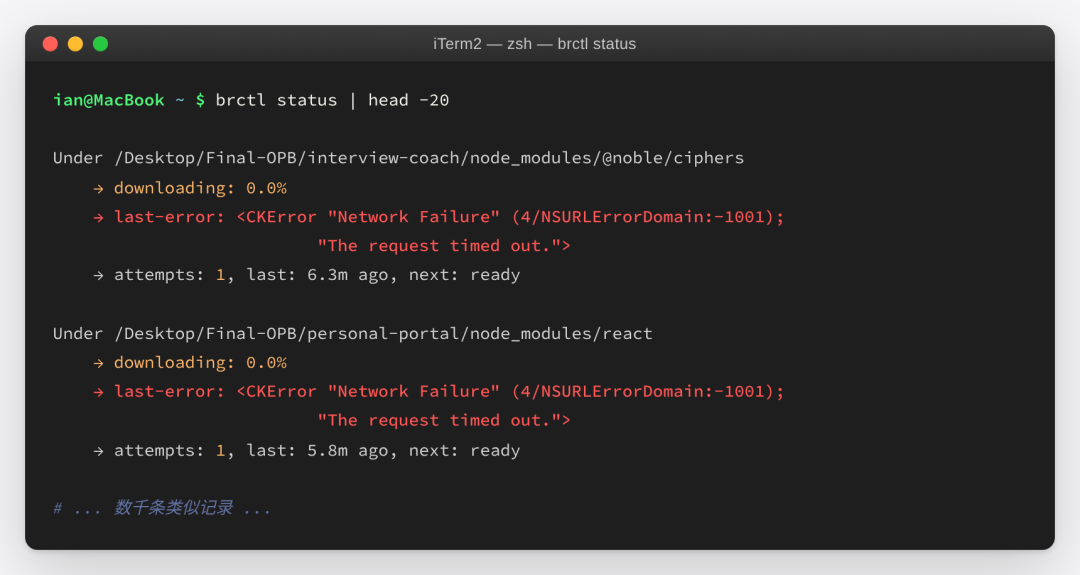Select the @noble/ciphers path line
The height and width of the screenshot is (575, 1080).
[398, 158]
